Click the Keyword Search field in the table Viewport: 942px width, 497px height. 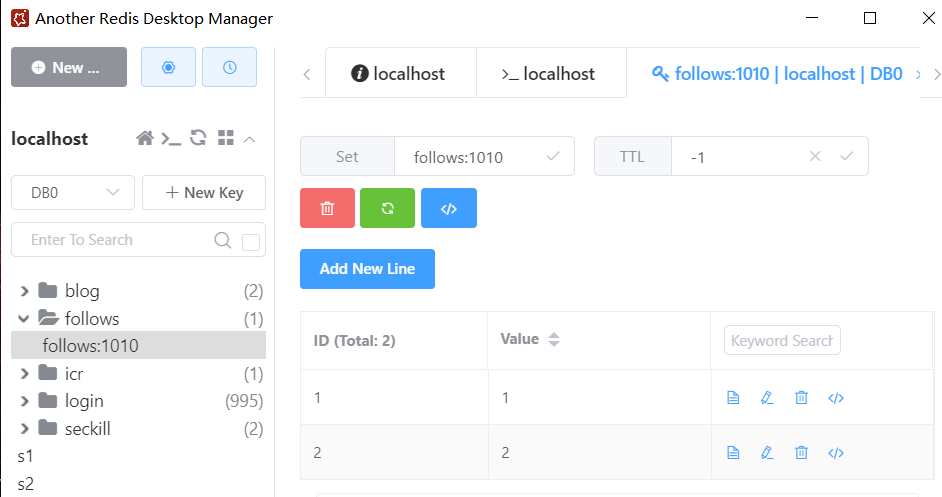[782, 340]
